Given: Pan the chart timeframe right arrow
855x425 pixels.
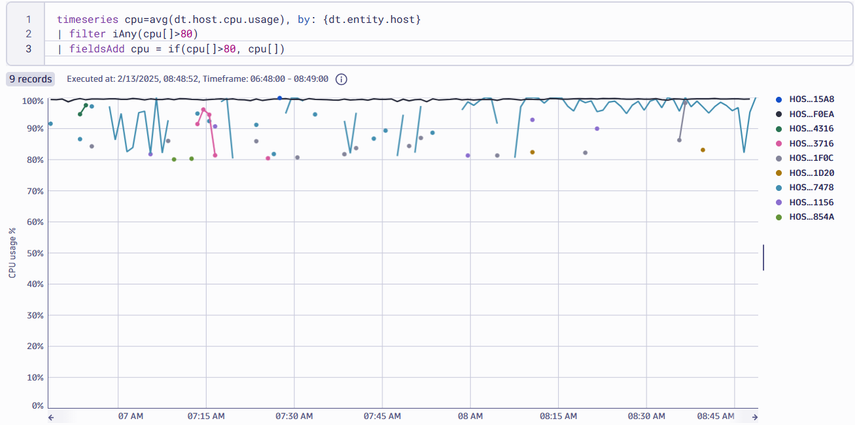Looking at the screenshot, I should coord(755,416).
